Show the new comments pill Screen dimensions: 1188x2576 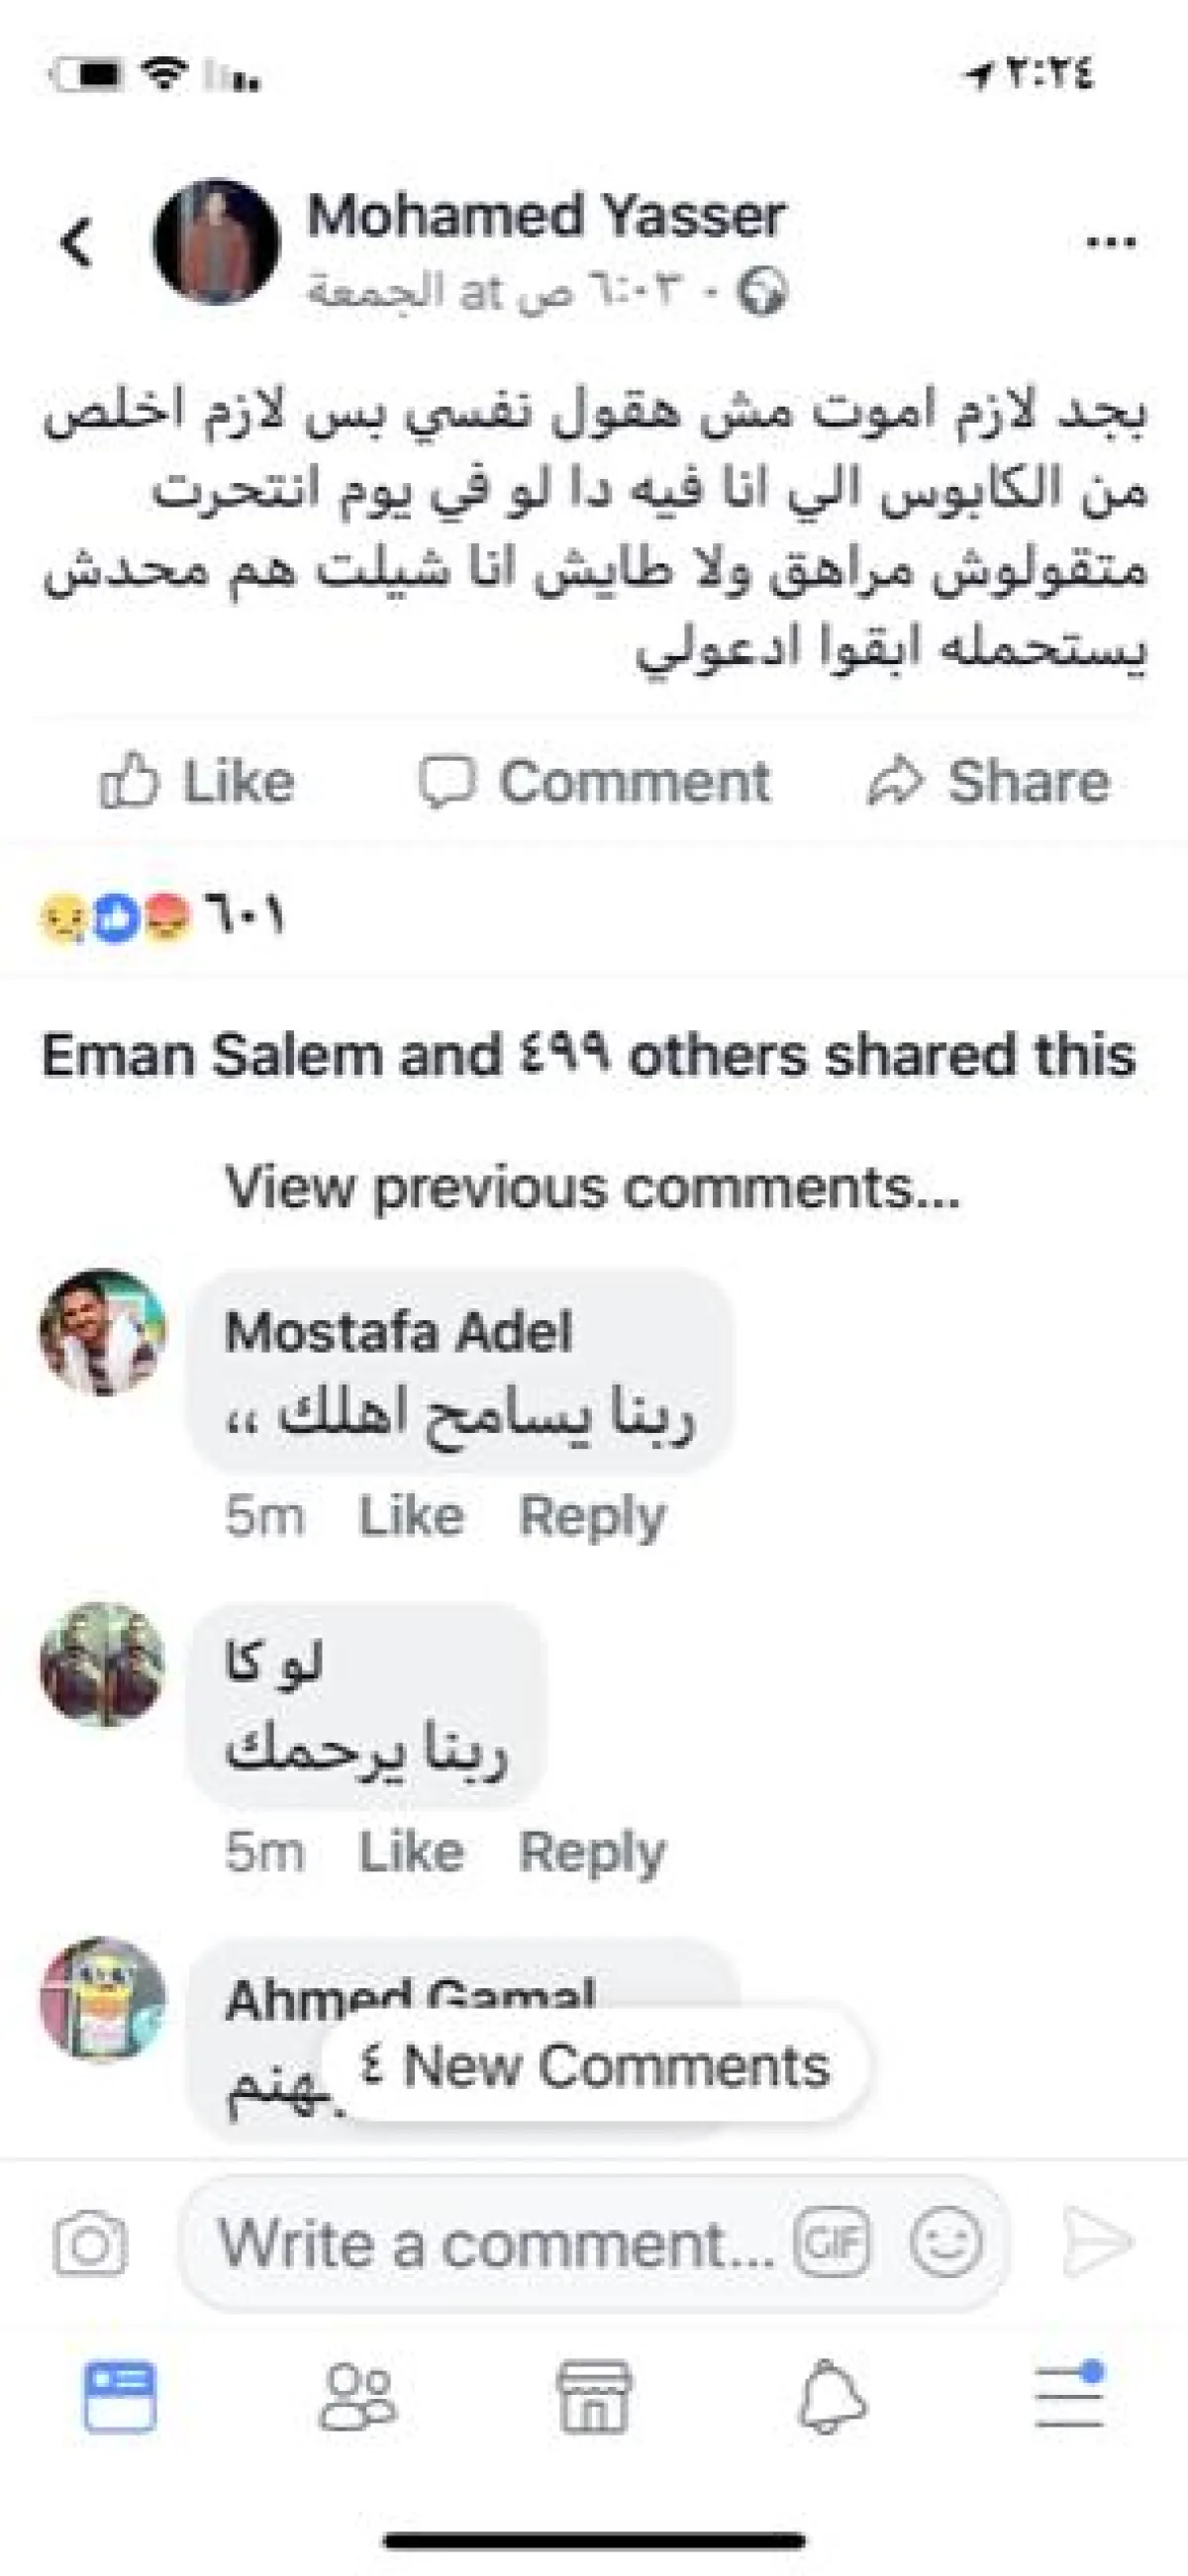(596, 2066)
